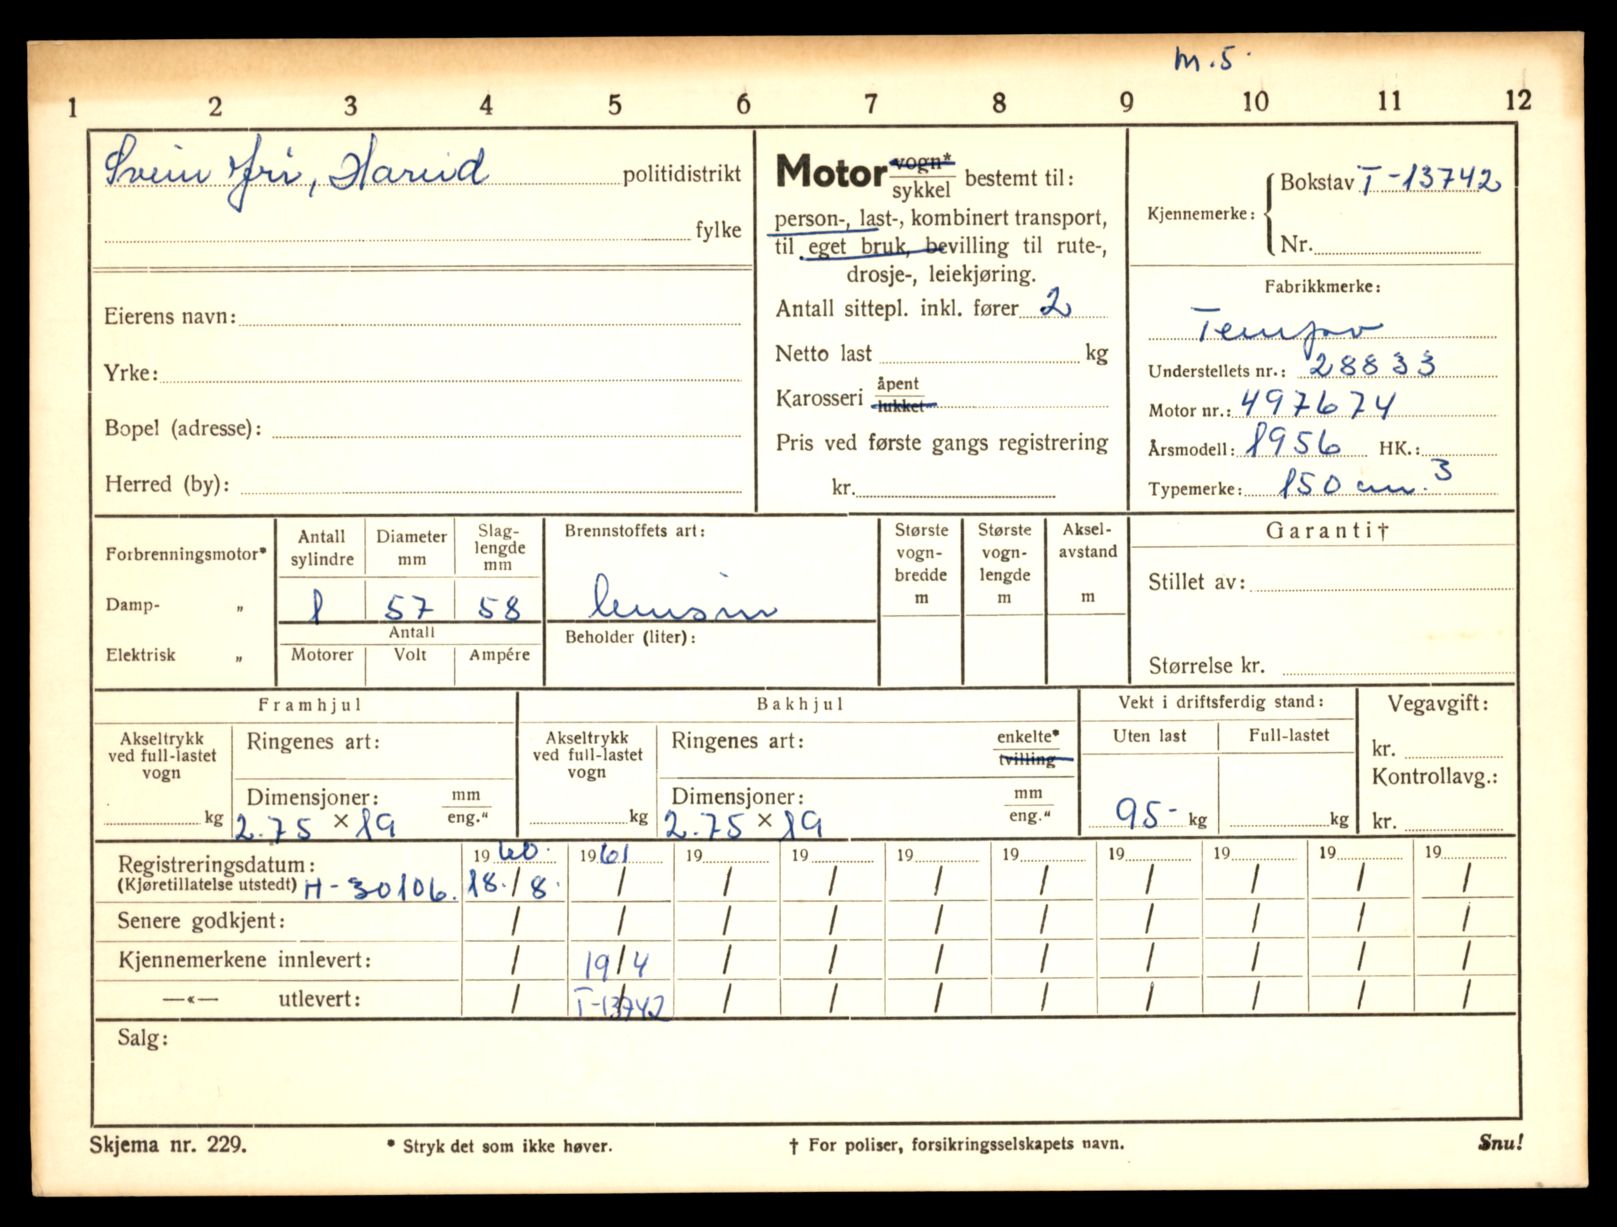This screenshot has height=1227, width=1617.
Task: Click the Antall sylindre value cell
Action: click(x=319, y=606)
